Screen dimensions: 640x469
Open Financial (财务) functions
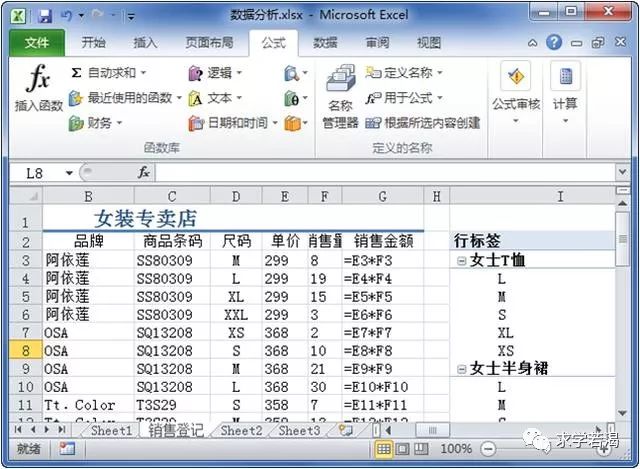[96, 123]
